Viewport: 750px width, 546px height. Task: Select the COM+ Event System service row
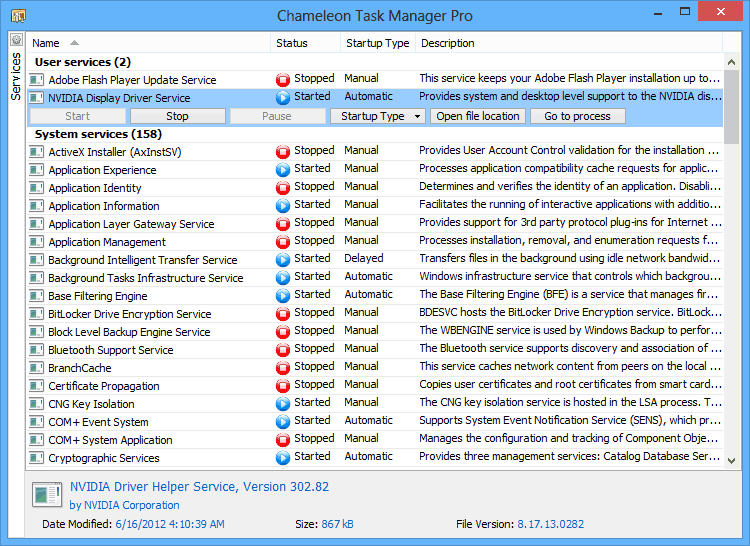coord(98,422)
